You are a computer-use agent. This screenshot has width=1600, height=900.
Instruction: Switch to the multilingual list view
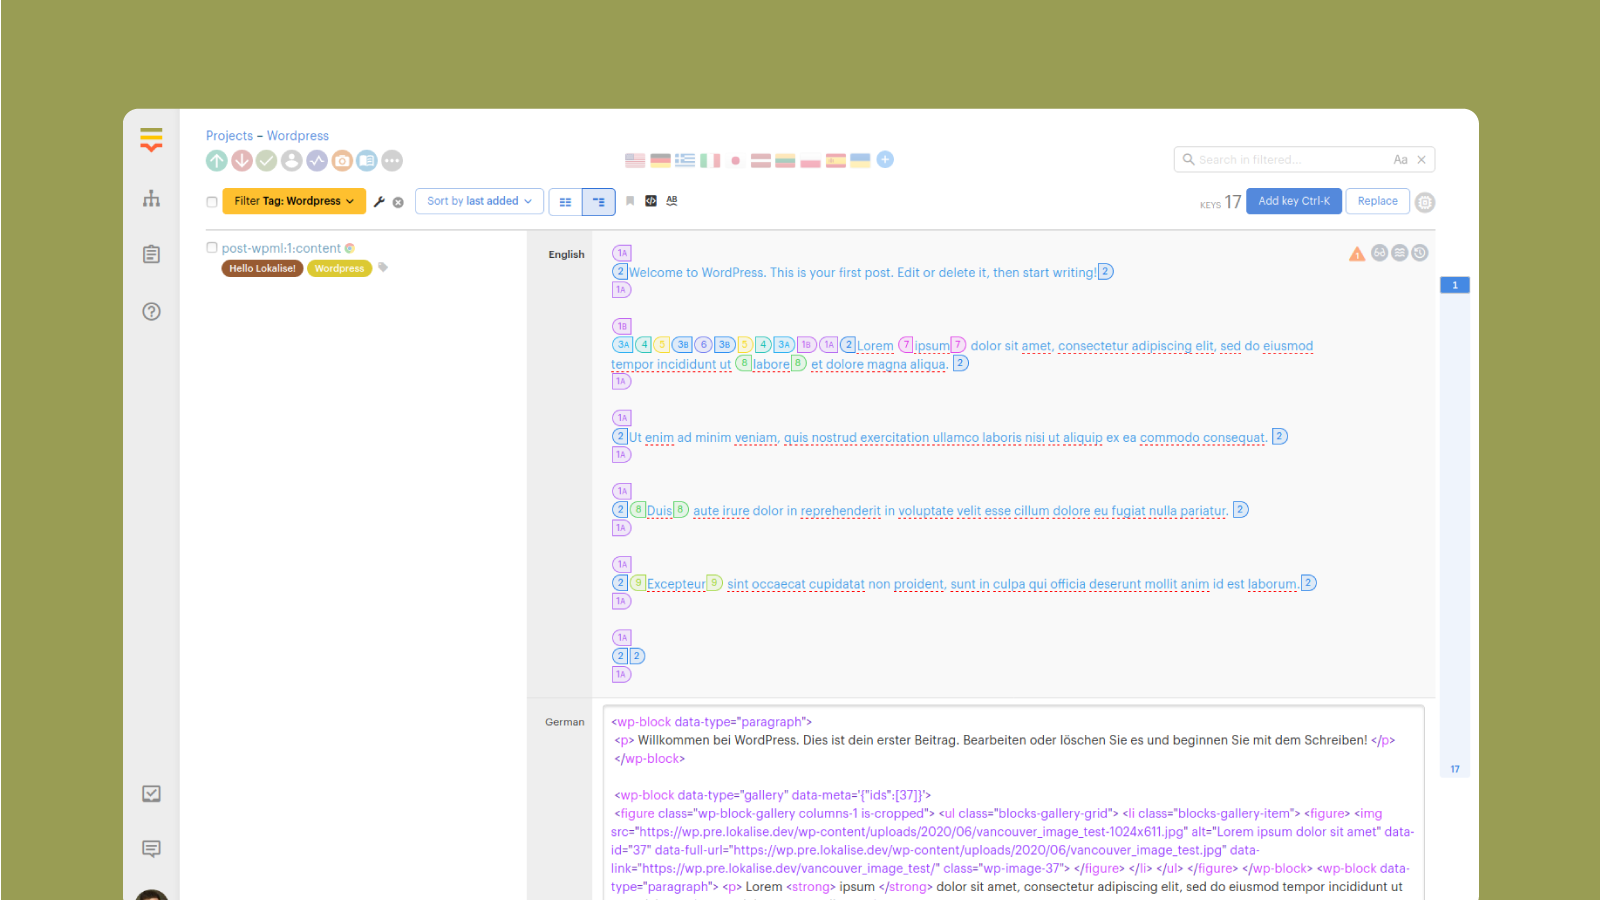click(x=599, y=201)
